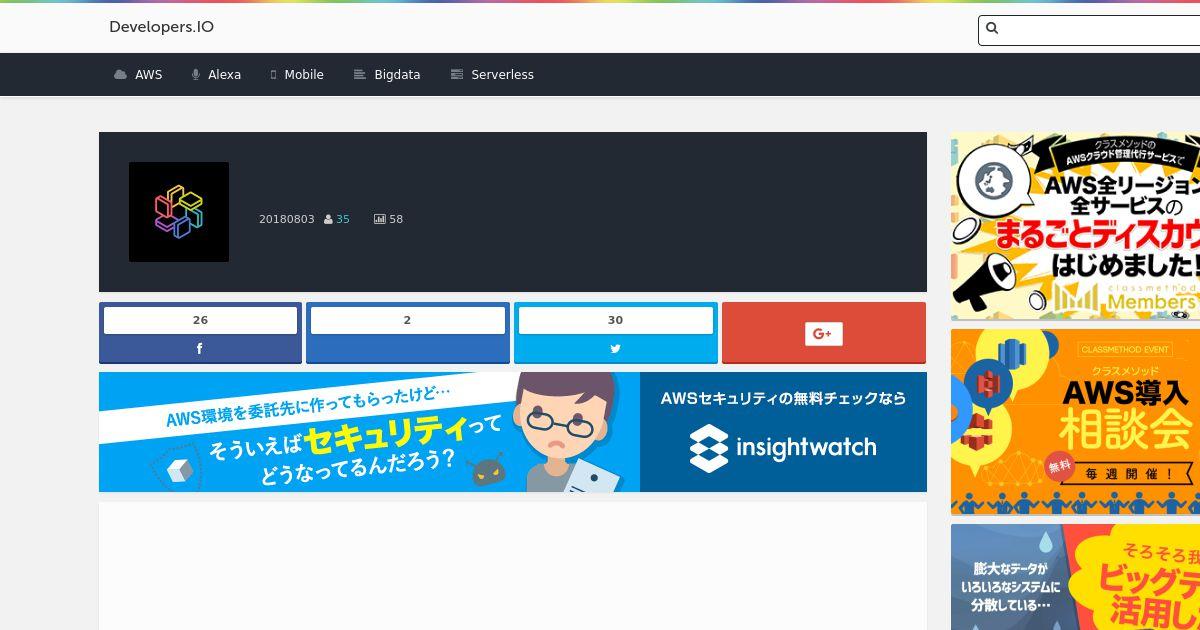This screenshot has height=630, width=1200.
Task: Open the AWS discount Members ad banner
Action: [x=1075, y=226]
